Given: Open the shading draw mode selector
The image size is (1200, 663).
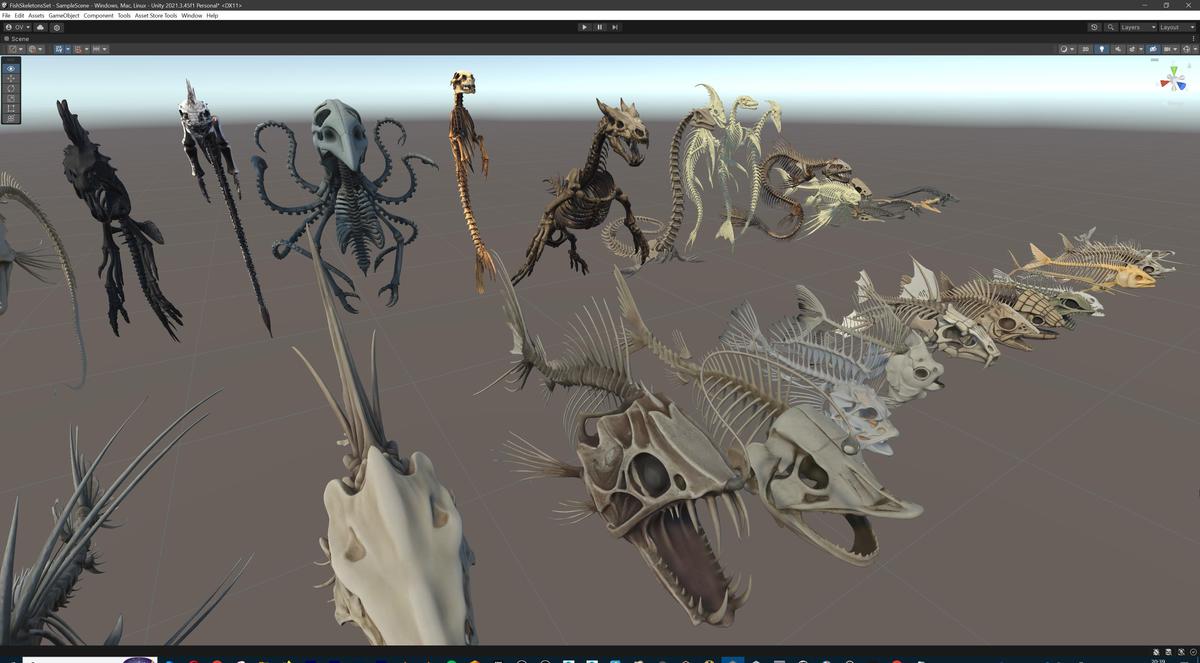Looking at the screenshot, I should (x=1064, y=48).
